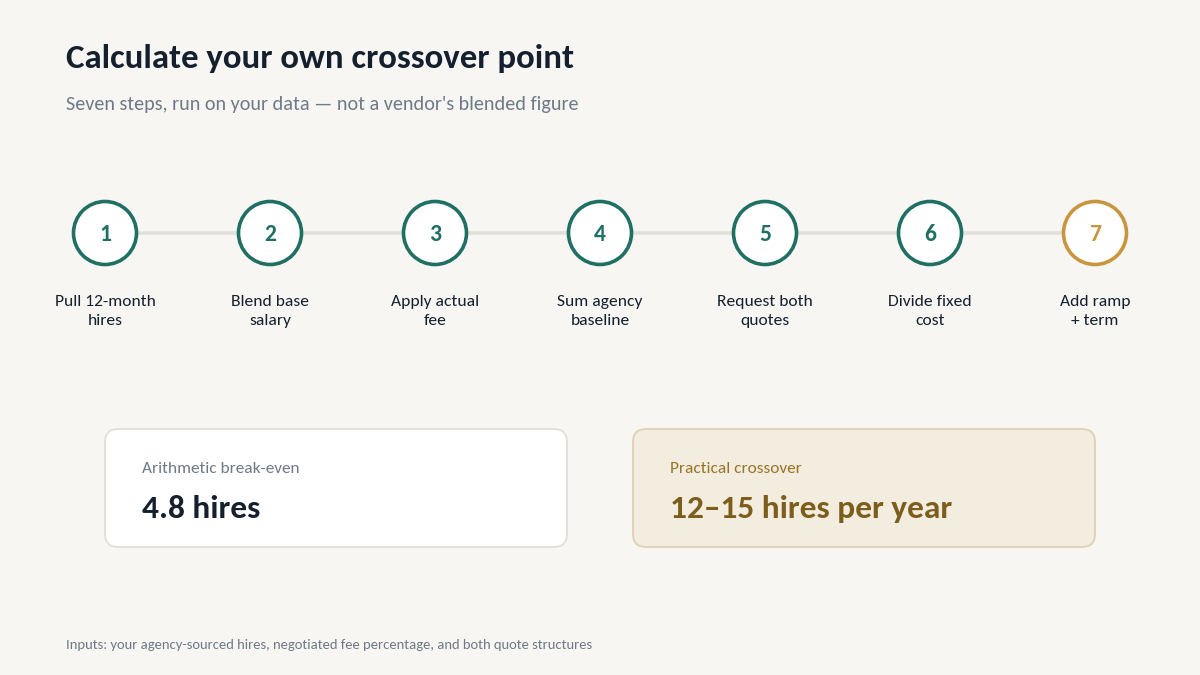Viewport: 1200px width, 675px height.
Task: Click step 1 circle
Action: (x=105, y=233)
